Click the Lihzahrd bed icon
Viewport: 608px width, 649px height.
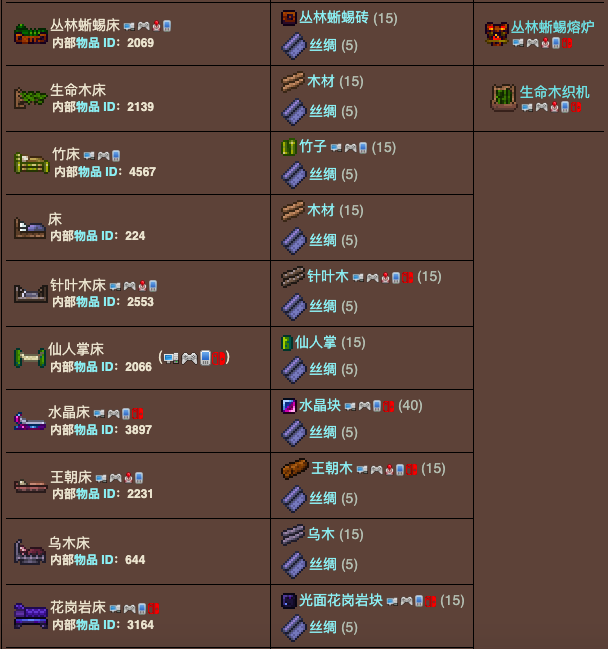[x=31, y=34]
